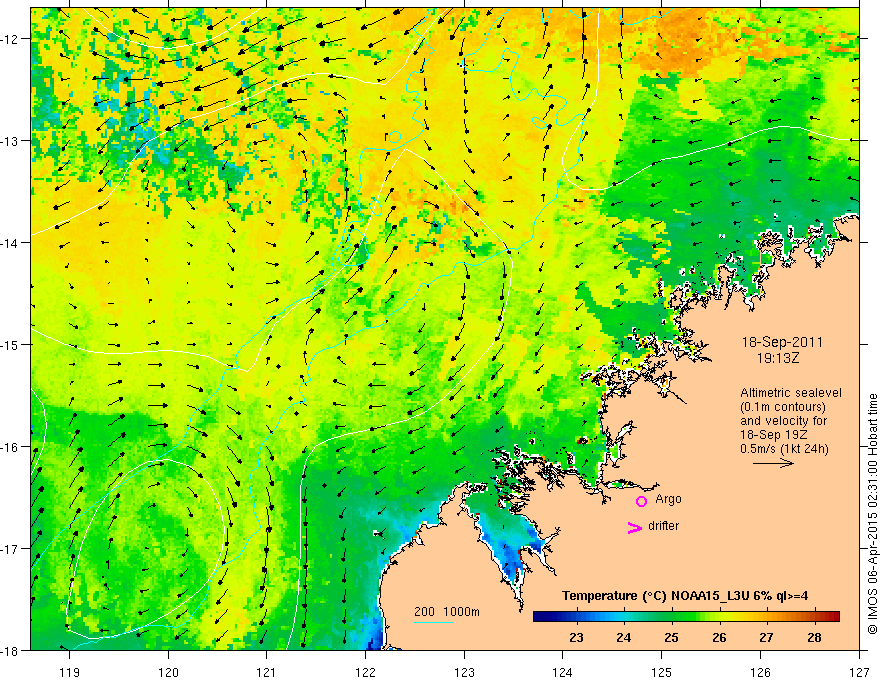Click the '0.5m/s (1kt 24h)' text
Viewport: 880px width, 680px height.
tap(785, 449)
